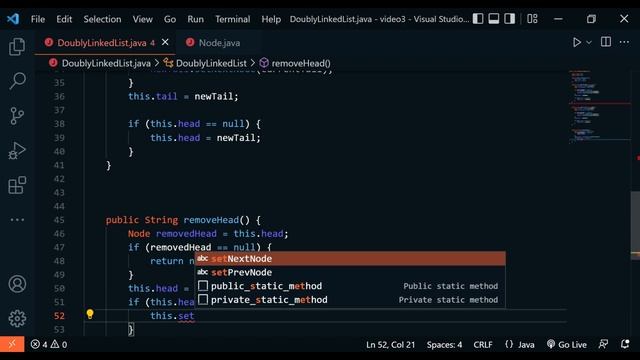The width and height of the screenshot is (640, 360).
Task: Toggle primary side bar layout icon
Action: [x=478, y=19]
